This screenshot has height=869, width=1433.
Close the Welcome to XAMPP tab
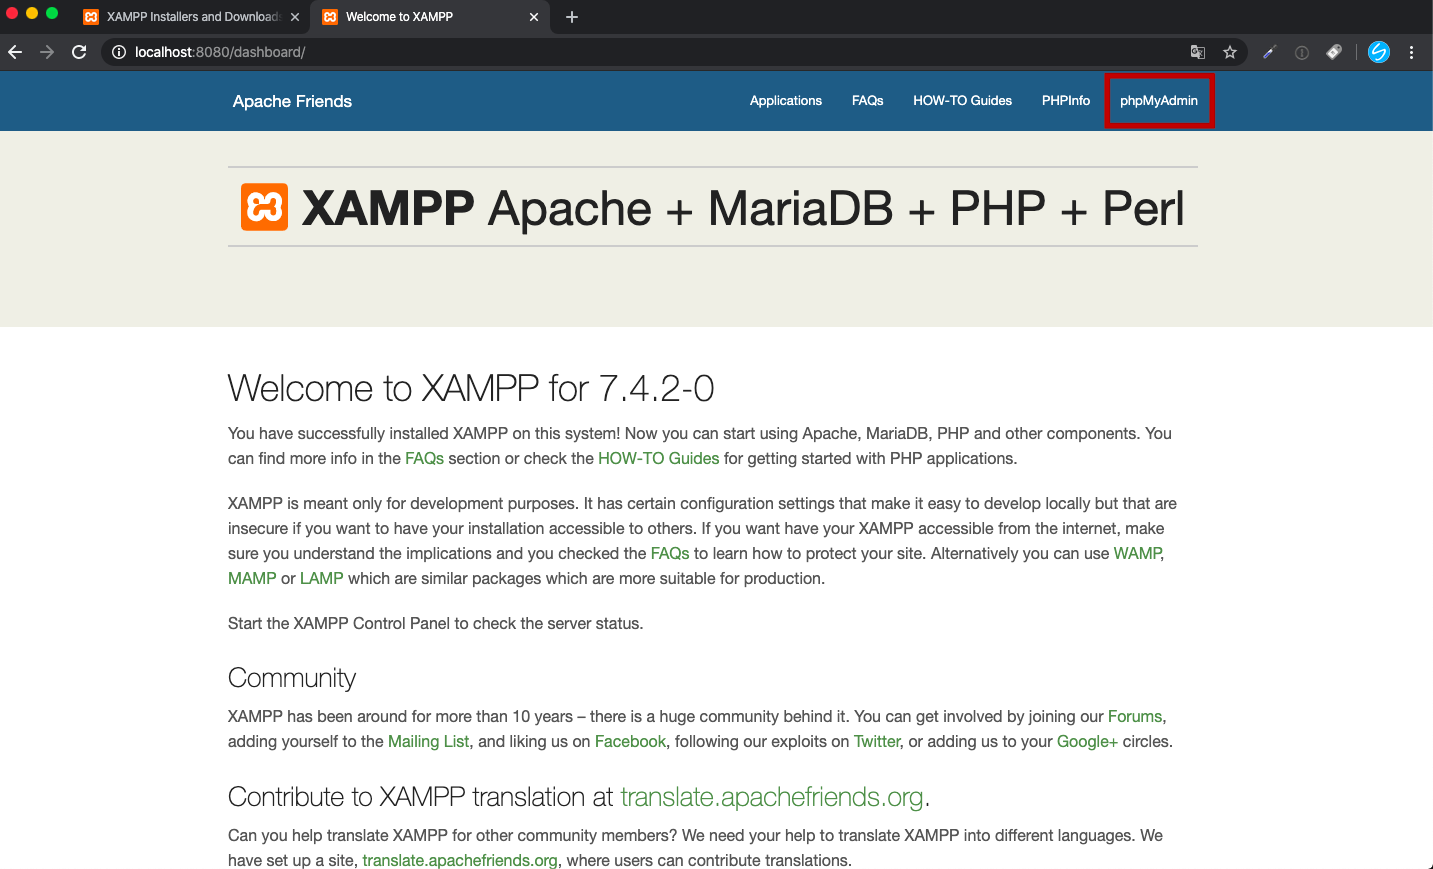point(534,17)
